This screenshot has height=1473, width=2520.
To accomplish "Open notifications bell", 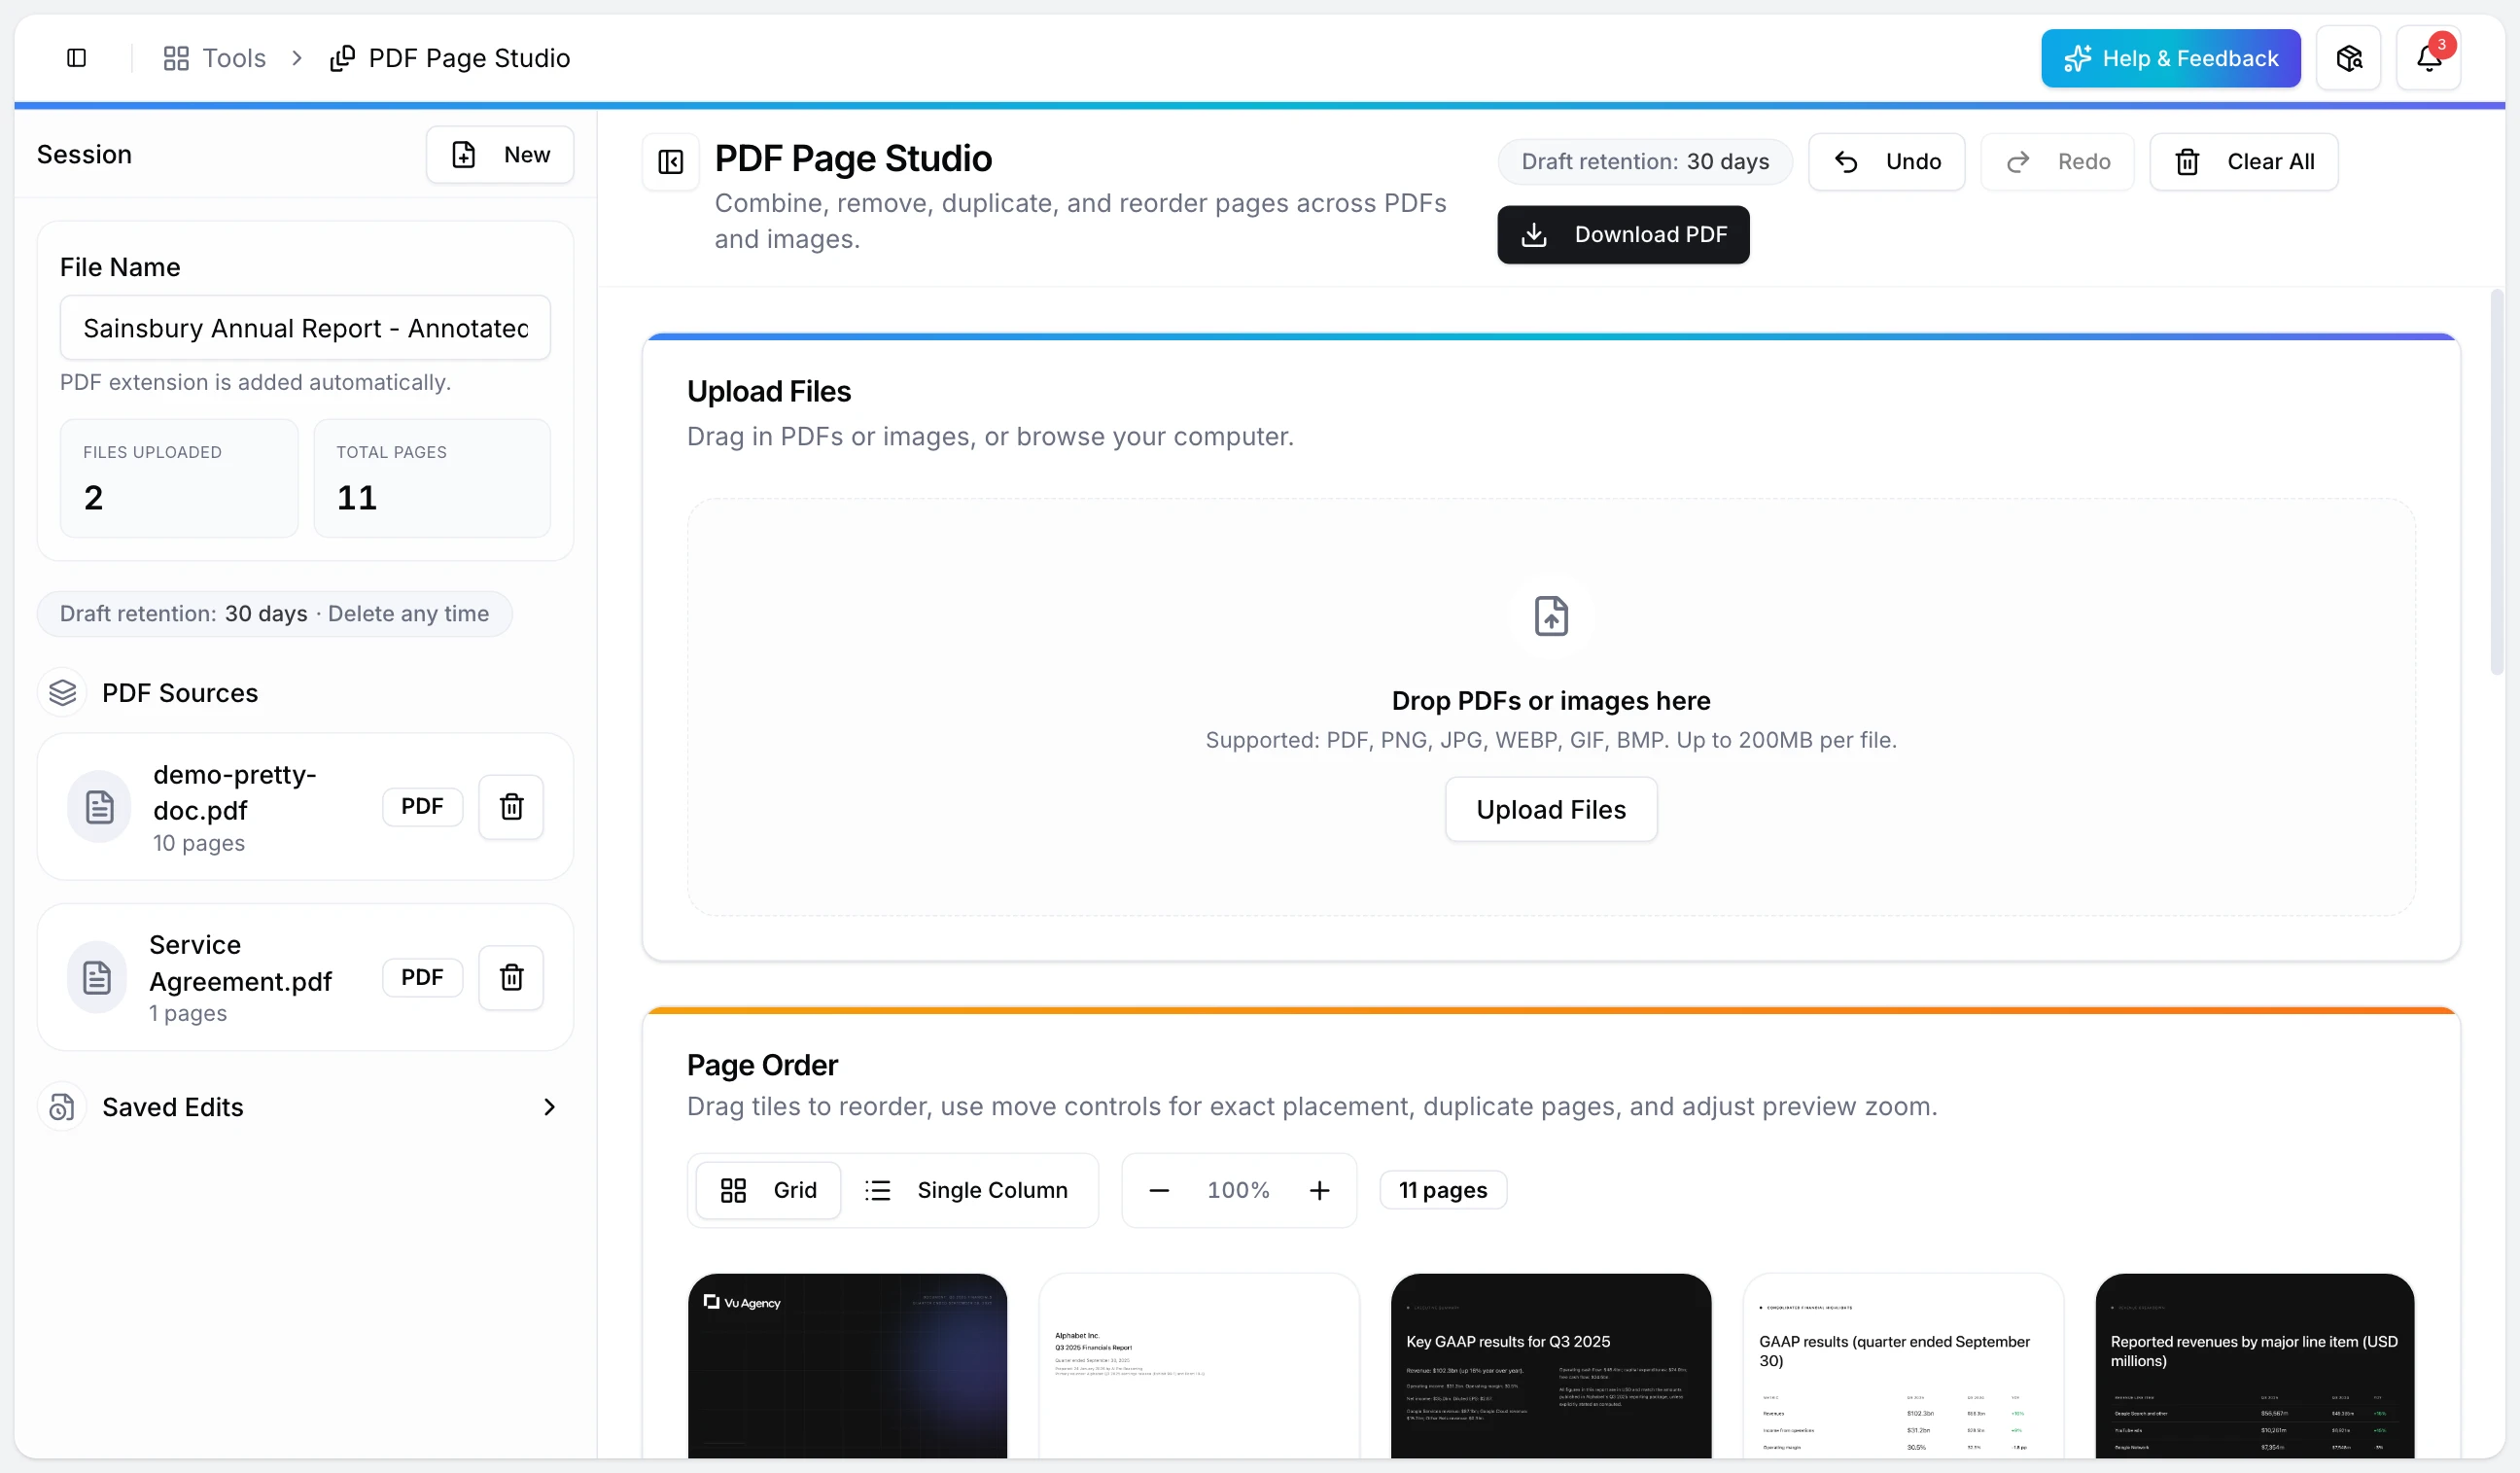I will coord(2429,58).
